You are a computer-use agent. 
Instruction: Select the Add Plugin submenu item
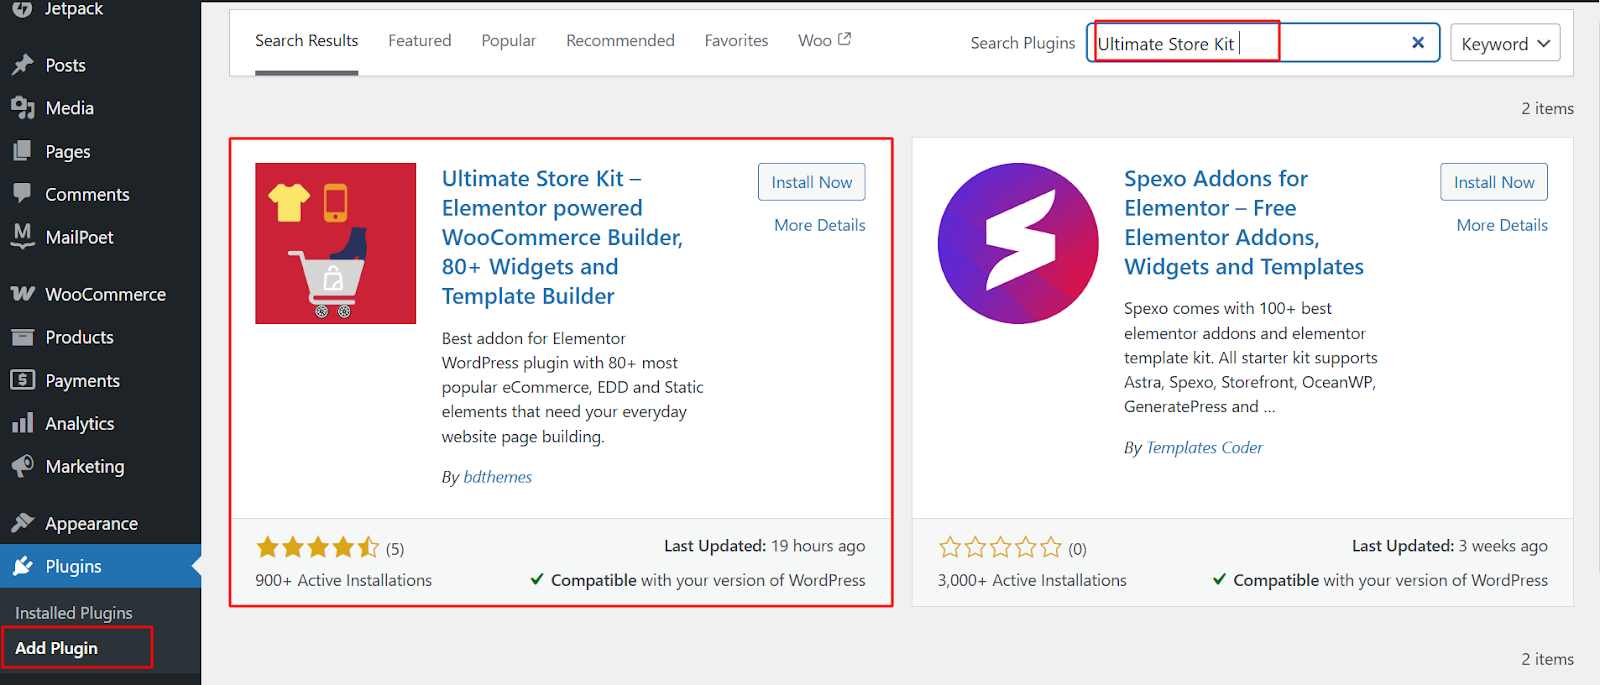pos(57,648)
